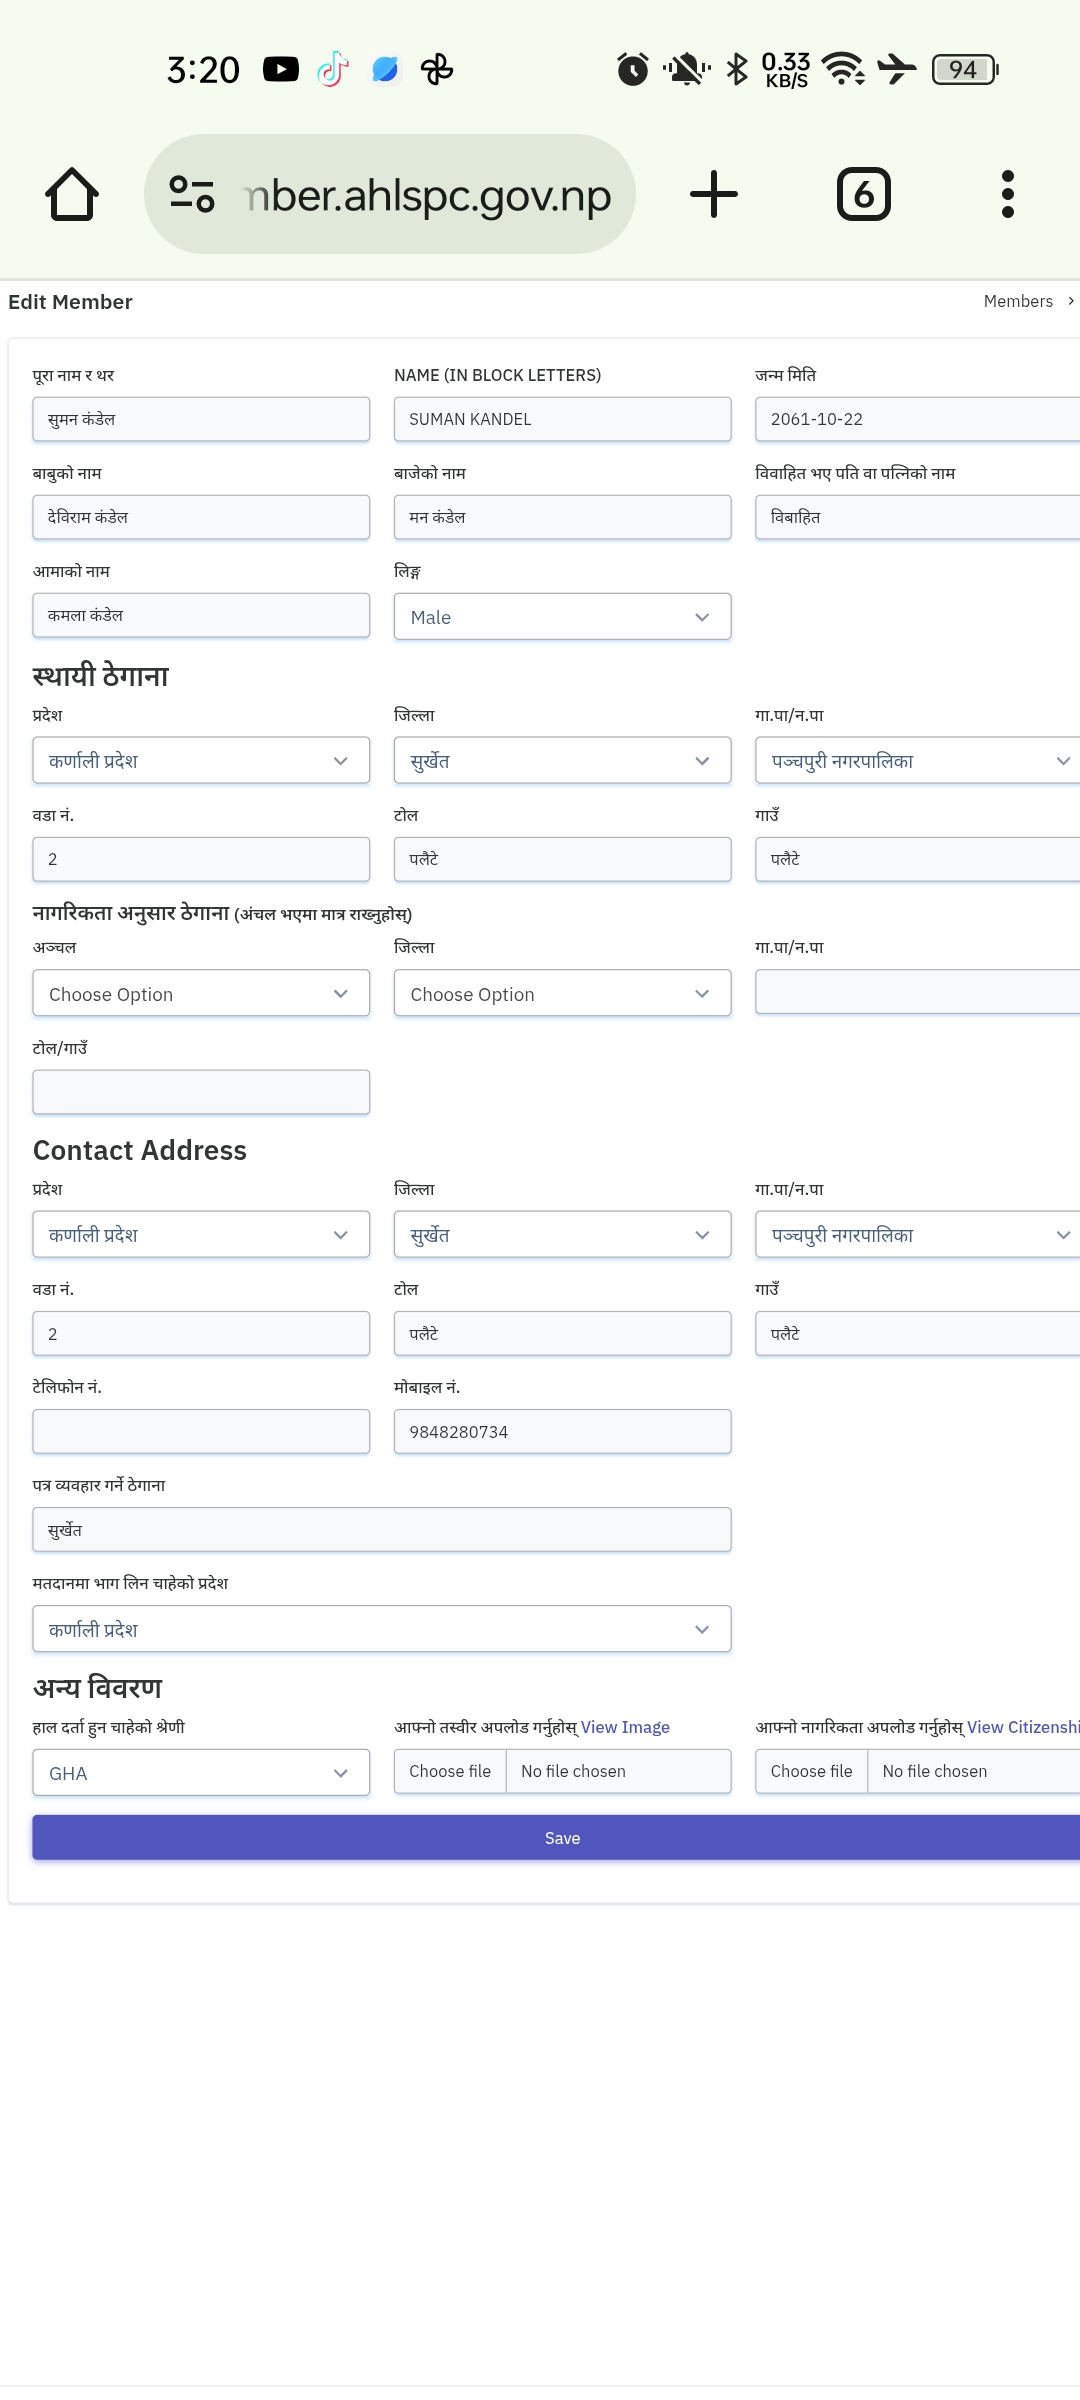1080x2400 pixels.
Task: Expand the लिङ्ग dropdown showing Male
Action: click(x=562, y=617)
